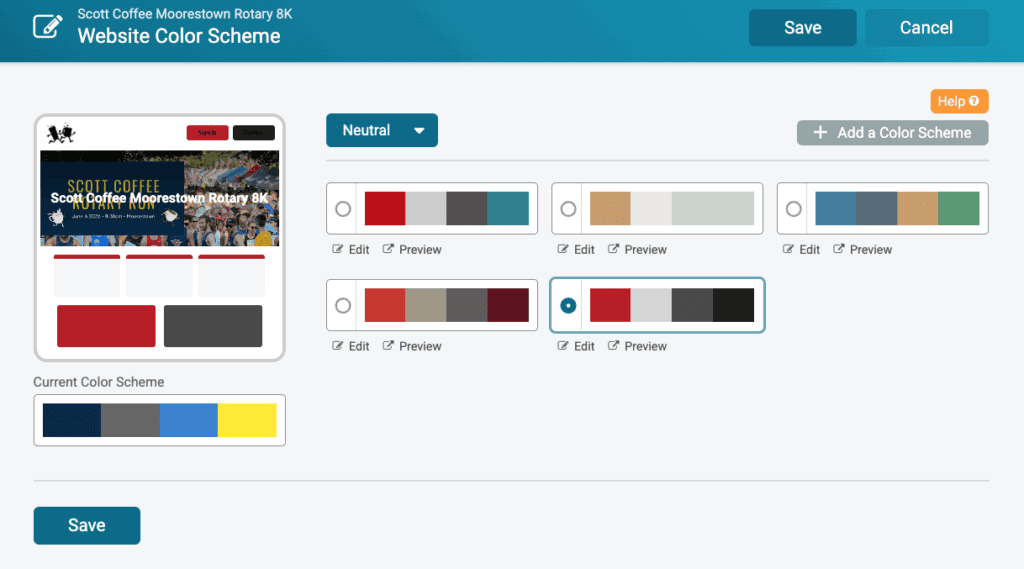The image size is (1024, 569).
Task: Open Preview icon under the tan-gray scheme
Action: coord(614,250)
